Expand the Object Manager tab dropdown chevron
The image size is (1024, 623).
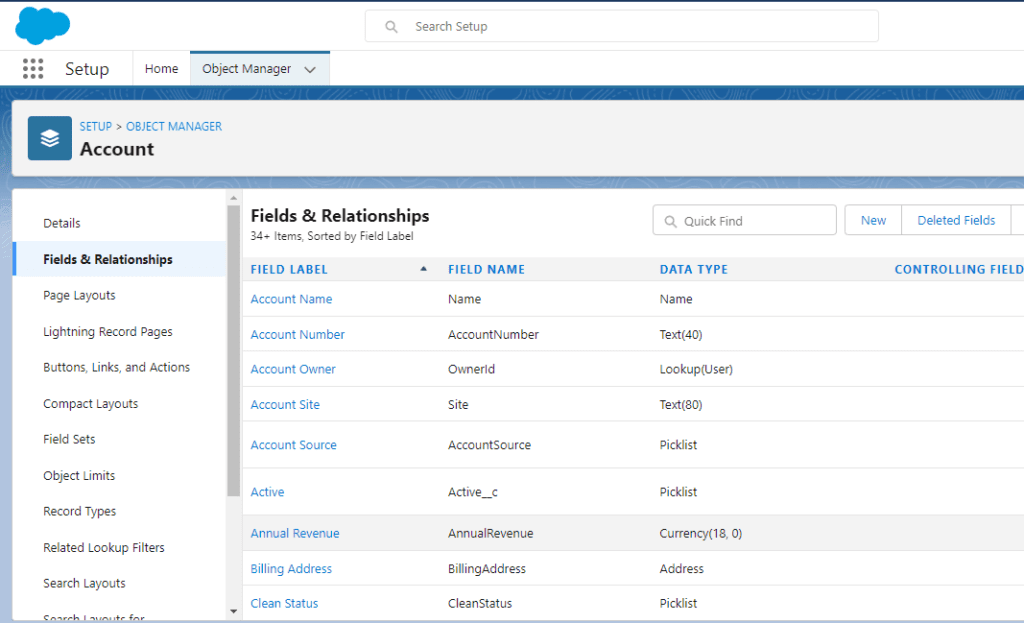(x=310, y=69)
